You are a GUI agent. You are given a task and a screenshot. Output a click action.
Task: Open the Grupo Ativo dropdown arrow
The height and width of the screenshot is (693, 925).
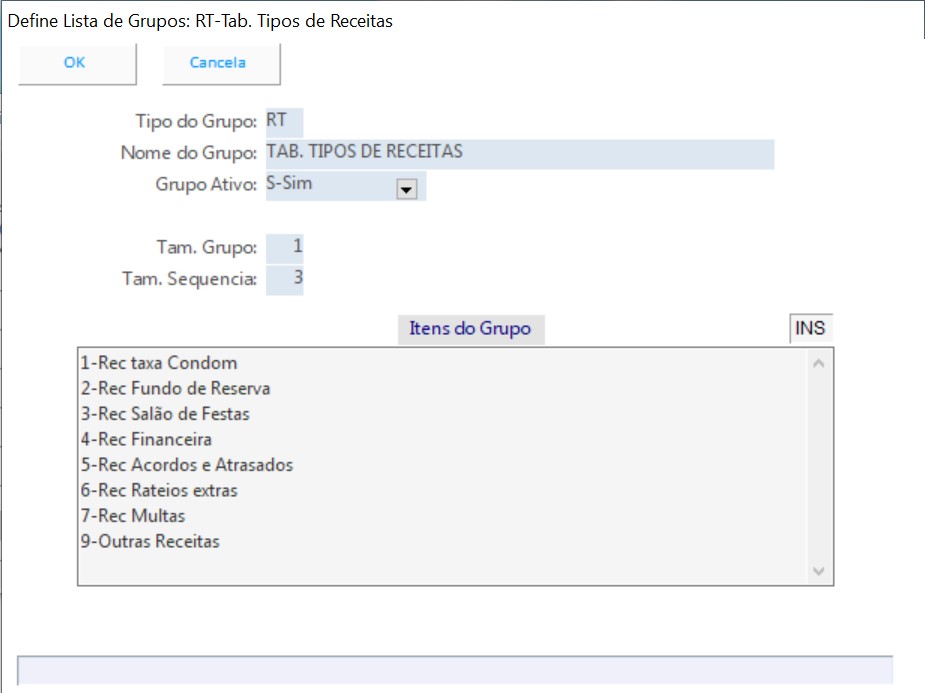pos(406,189)
